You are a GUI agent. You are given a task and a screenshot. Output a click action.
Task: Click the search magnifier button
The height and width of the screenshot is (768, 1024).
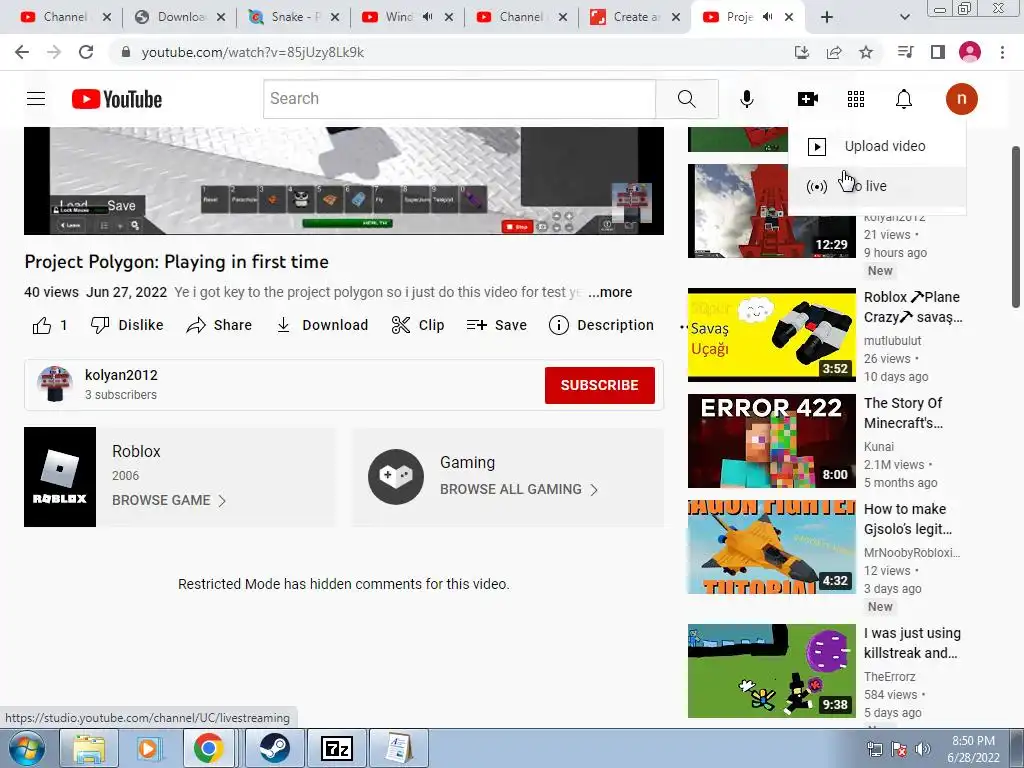(x=686, y=99)
